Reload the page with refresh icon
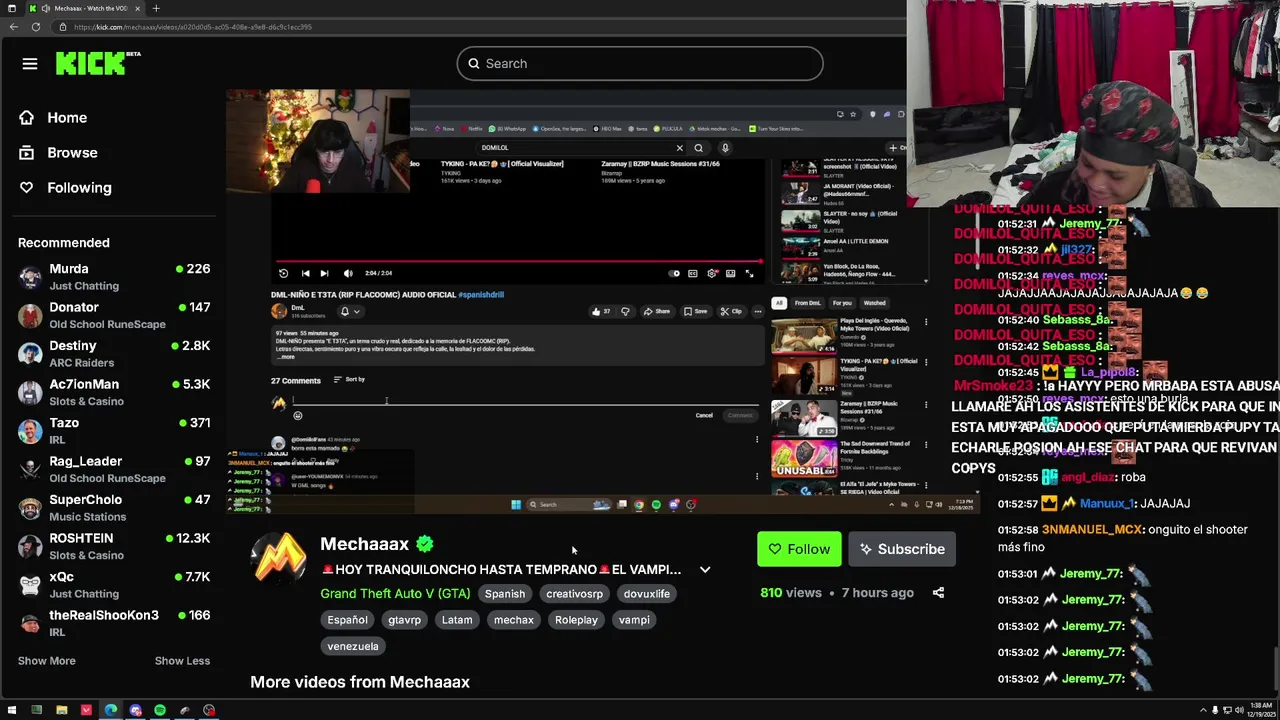This screenshot has width=1280, height=720. (x=36, y=27)
